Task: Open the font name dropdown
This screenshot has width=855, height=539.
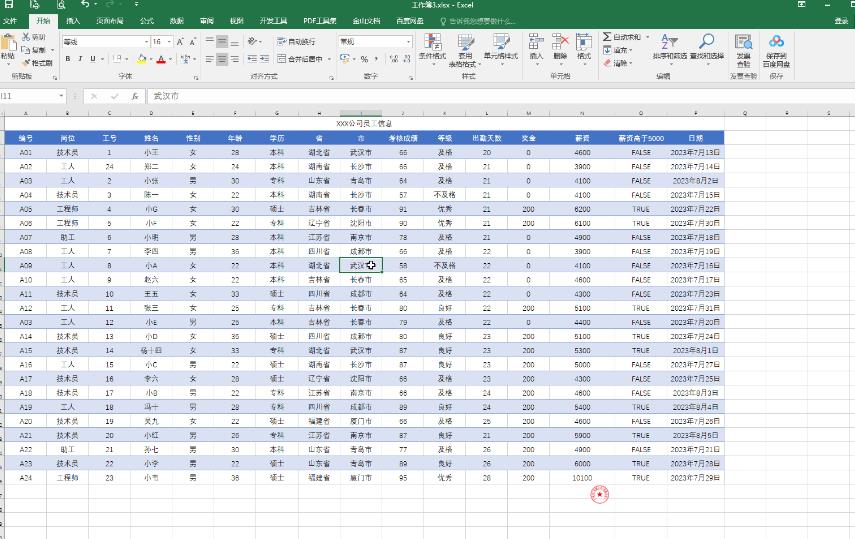Action: 146,41
